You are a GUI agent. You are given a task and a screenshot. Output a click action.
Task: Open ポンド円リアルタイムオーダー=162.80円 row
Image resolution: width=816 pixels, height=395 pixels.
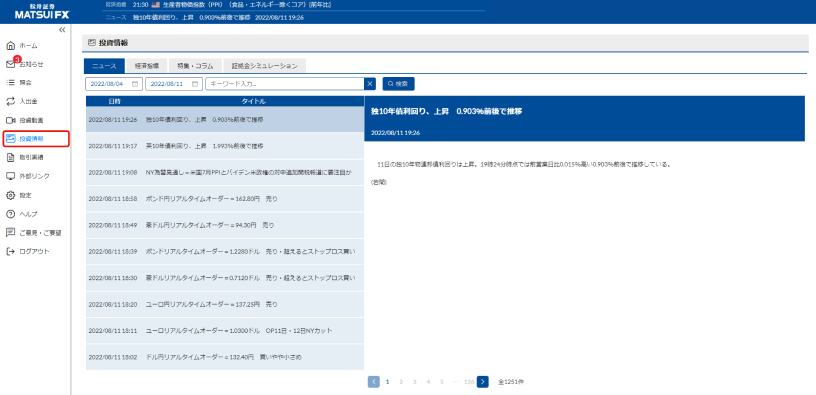pyautogui.click(x=225, y=199)
